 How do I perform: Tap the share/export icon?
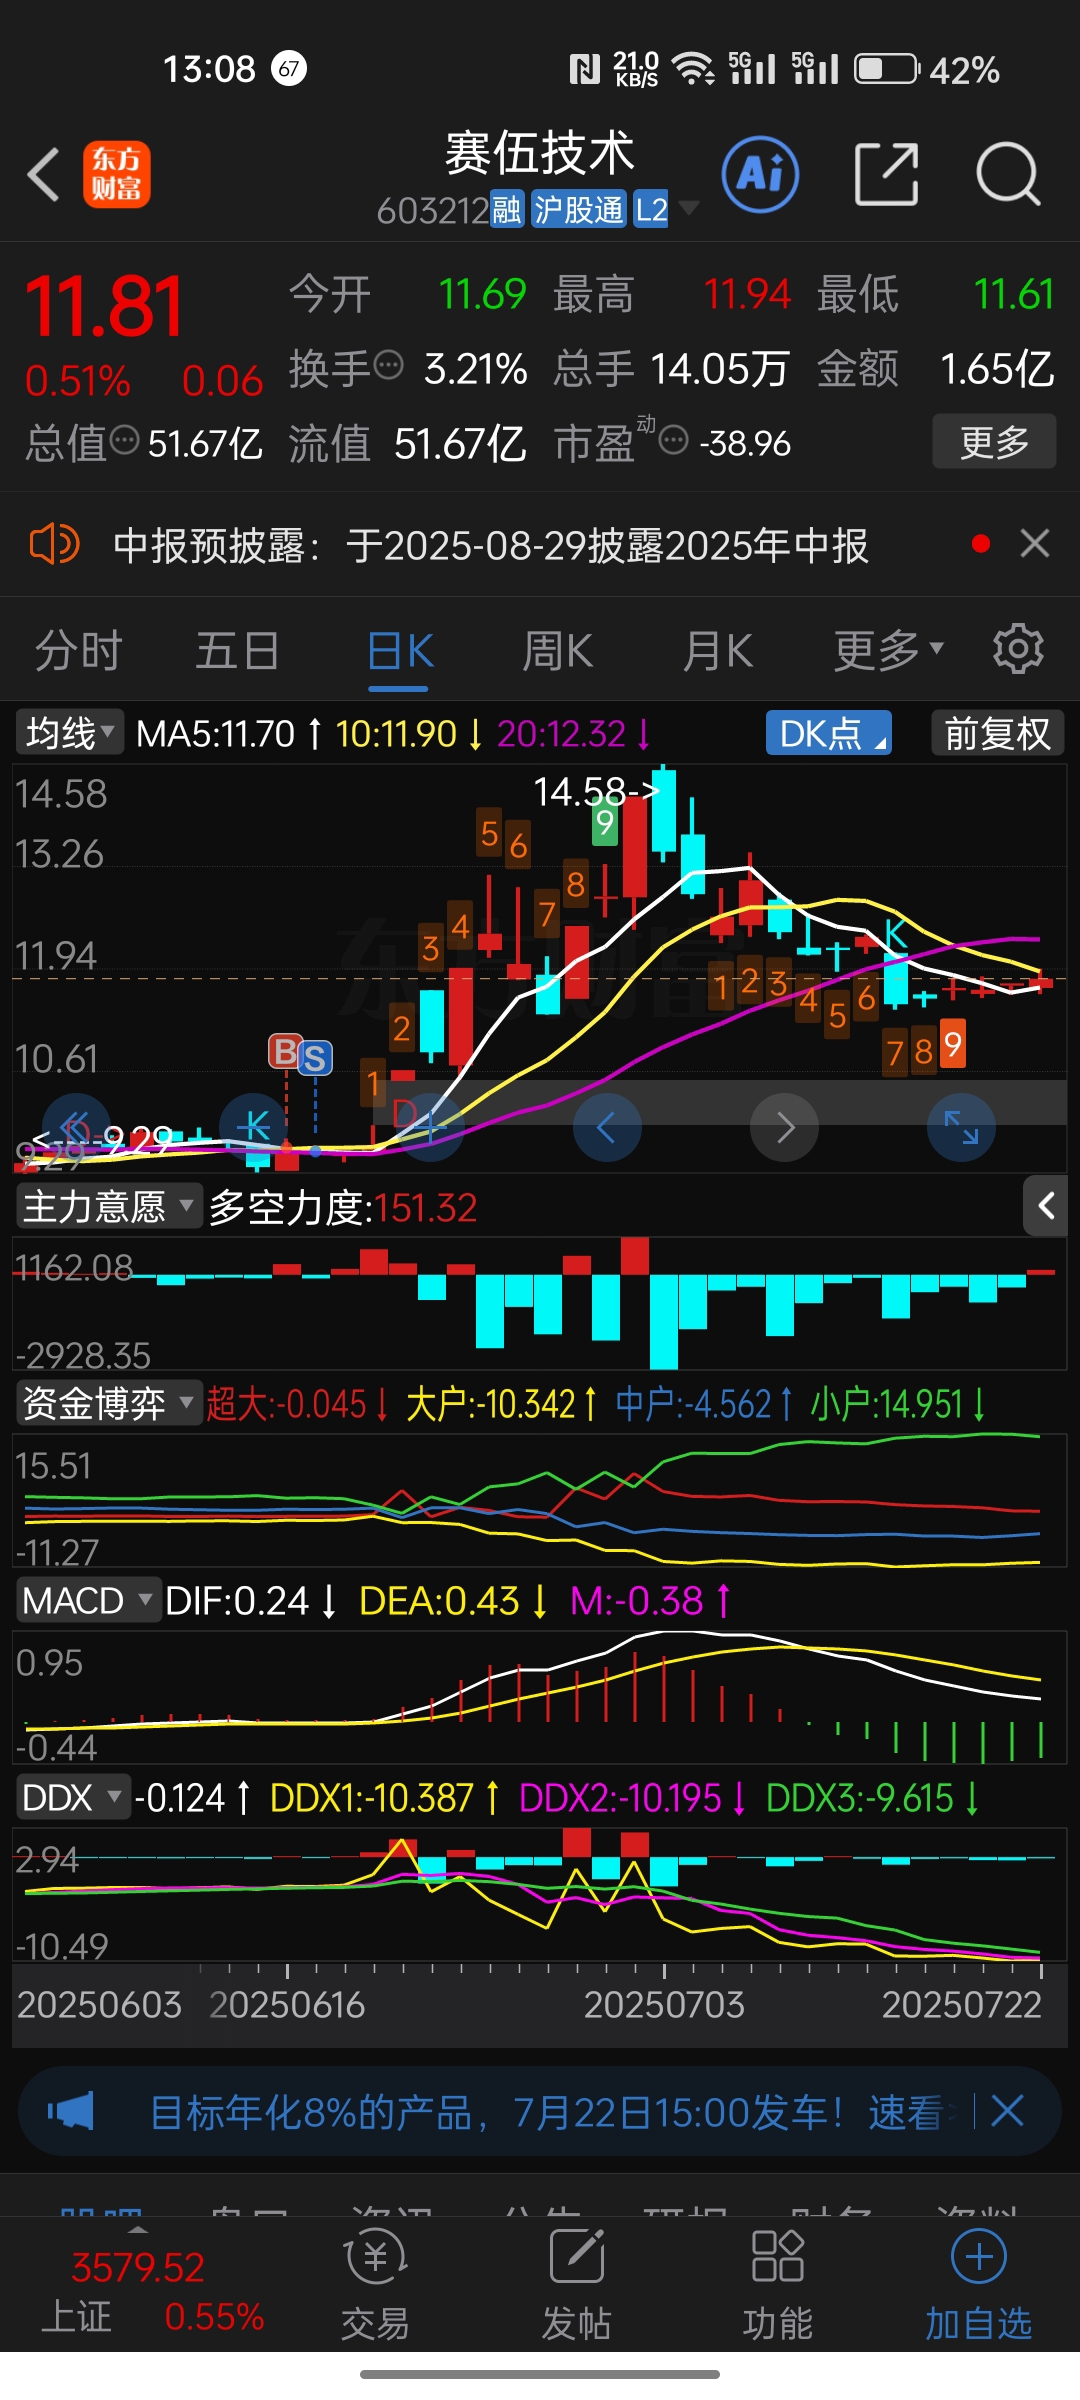coord(887,175)
